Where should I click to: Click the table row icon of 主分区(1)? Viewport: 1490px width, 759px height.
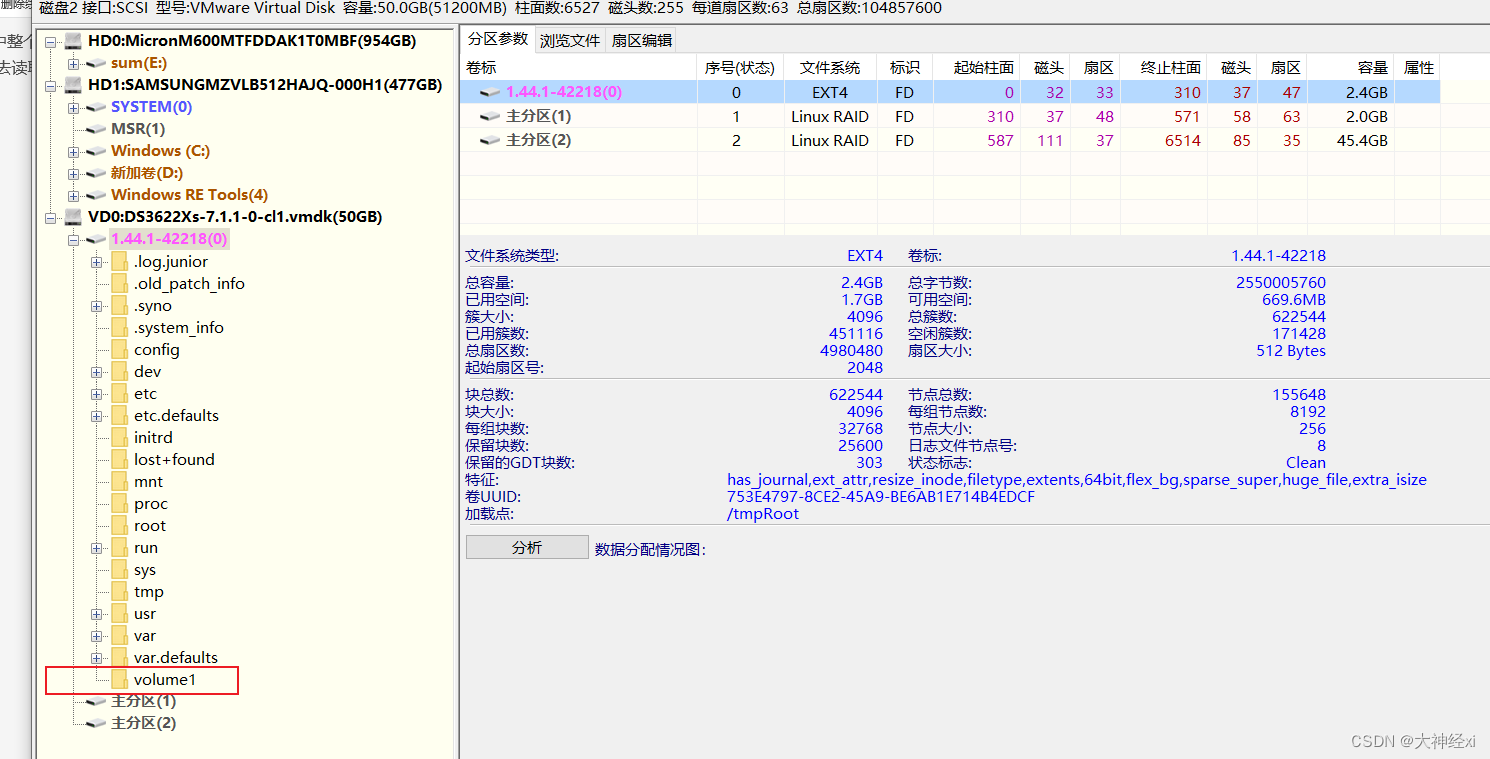tap(490, 116)
